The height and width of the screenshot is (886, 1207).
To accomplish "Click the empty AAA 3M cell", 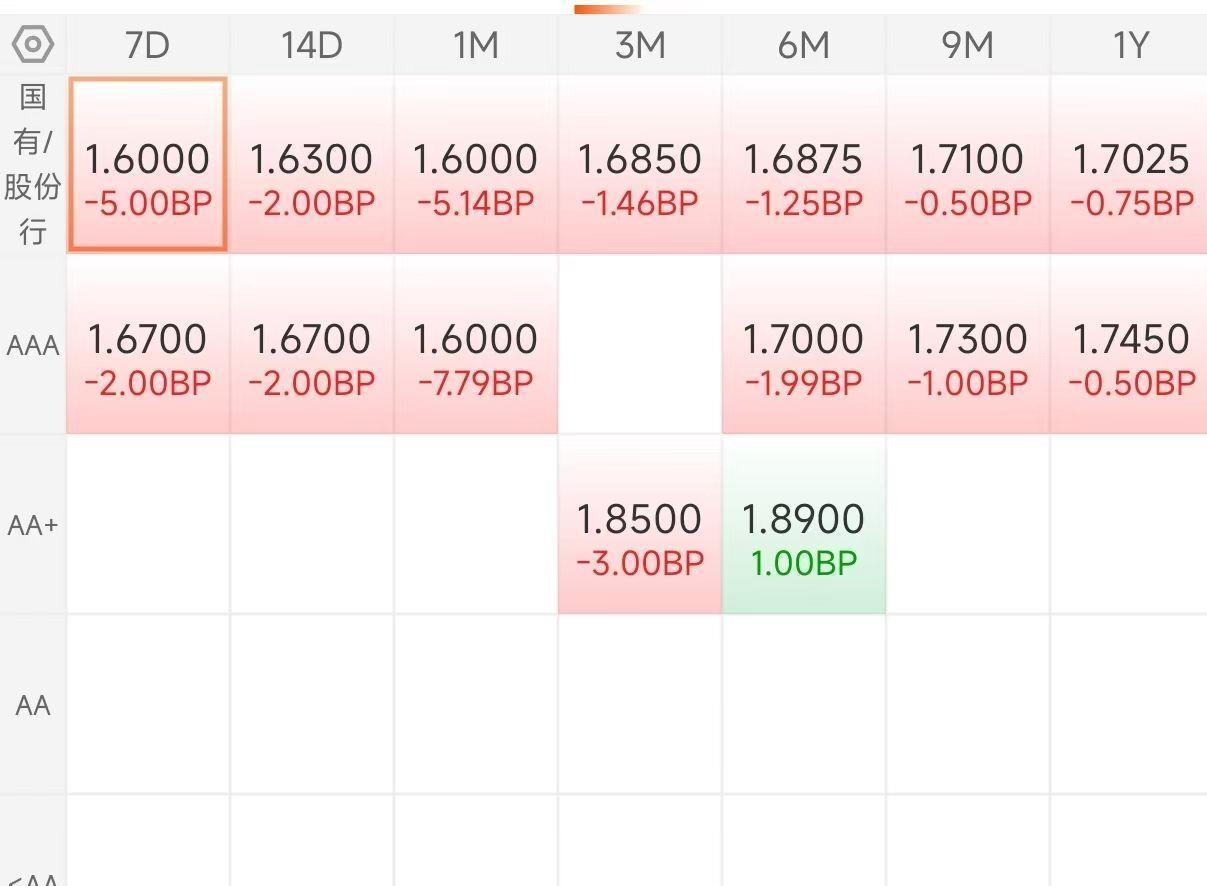I will pyautogui.click(x=640, y=346).
